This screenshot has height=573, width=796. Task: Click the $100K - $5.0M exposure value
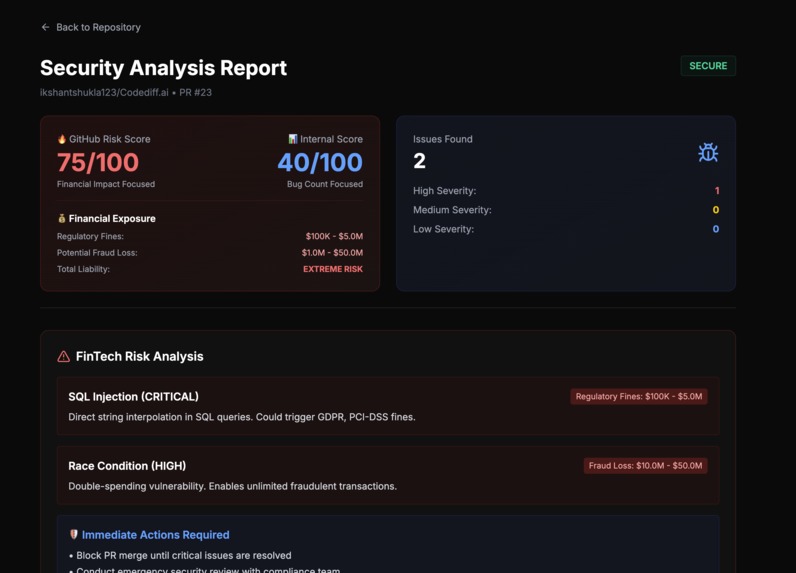(x=334, y=237)
